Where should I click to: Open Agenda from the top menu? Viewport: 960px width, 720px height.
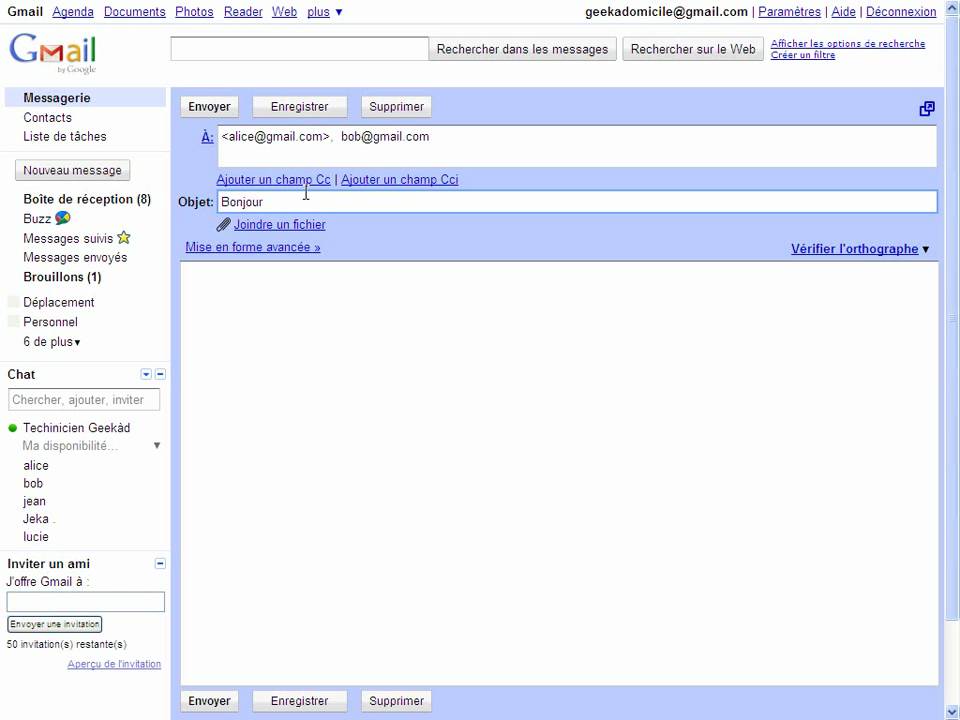point(72,12)
